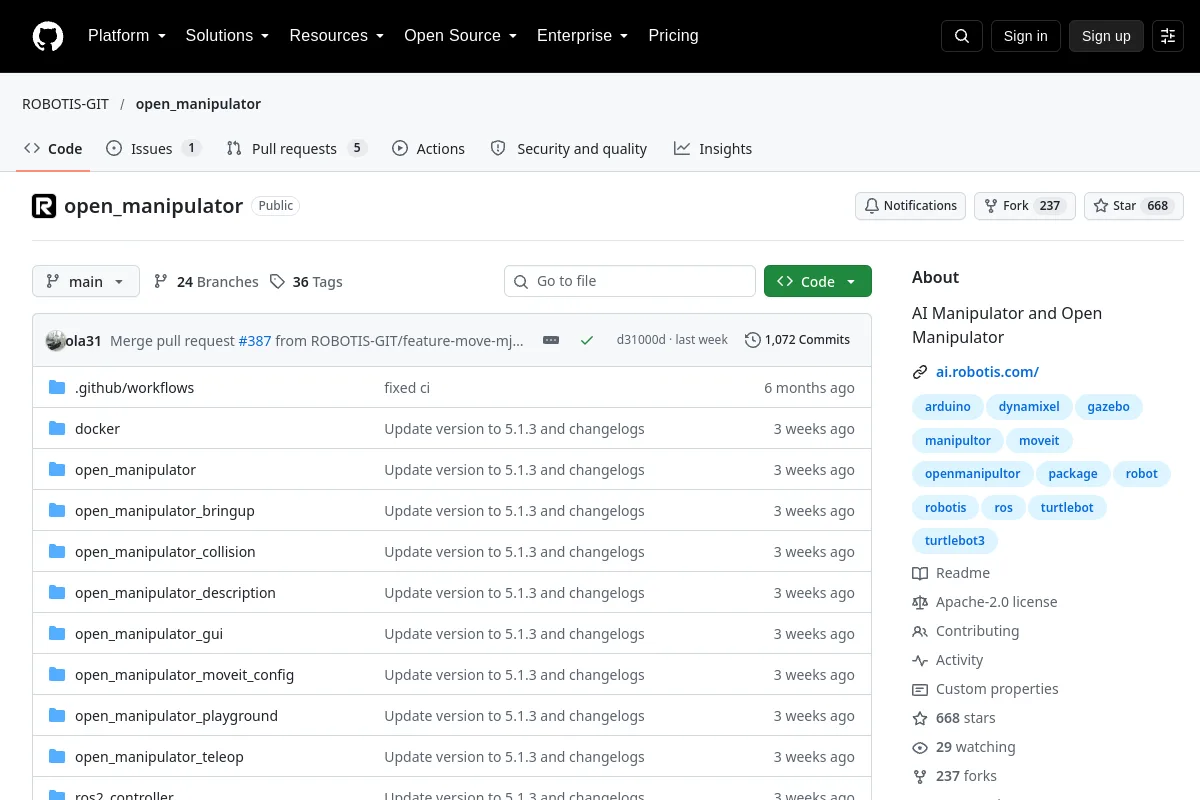The image size is (1200, 800).
Task: Star the repository with Star button
Action: [x=1134, y=206]
